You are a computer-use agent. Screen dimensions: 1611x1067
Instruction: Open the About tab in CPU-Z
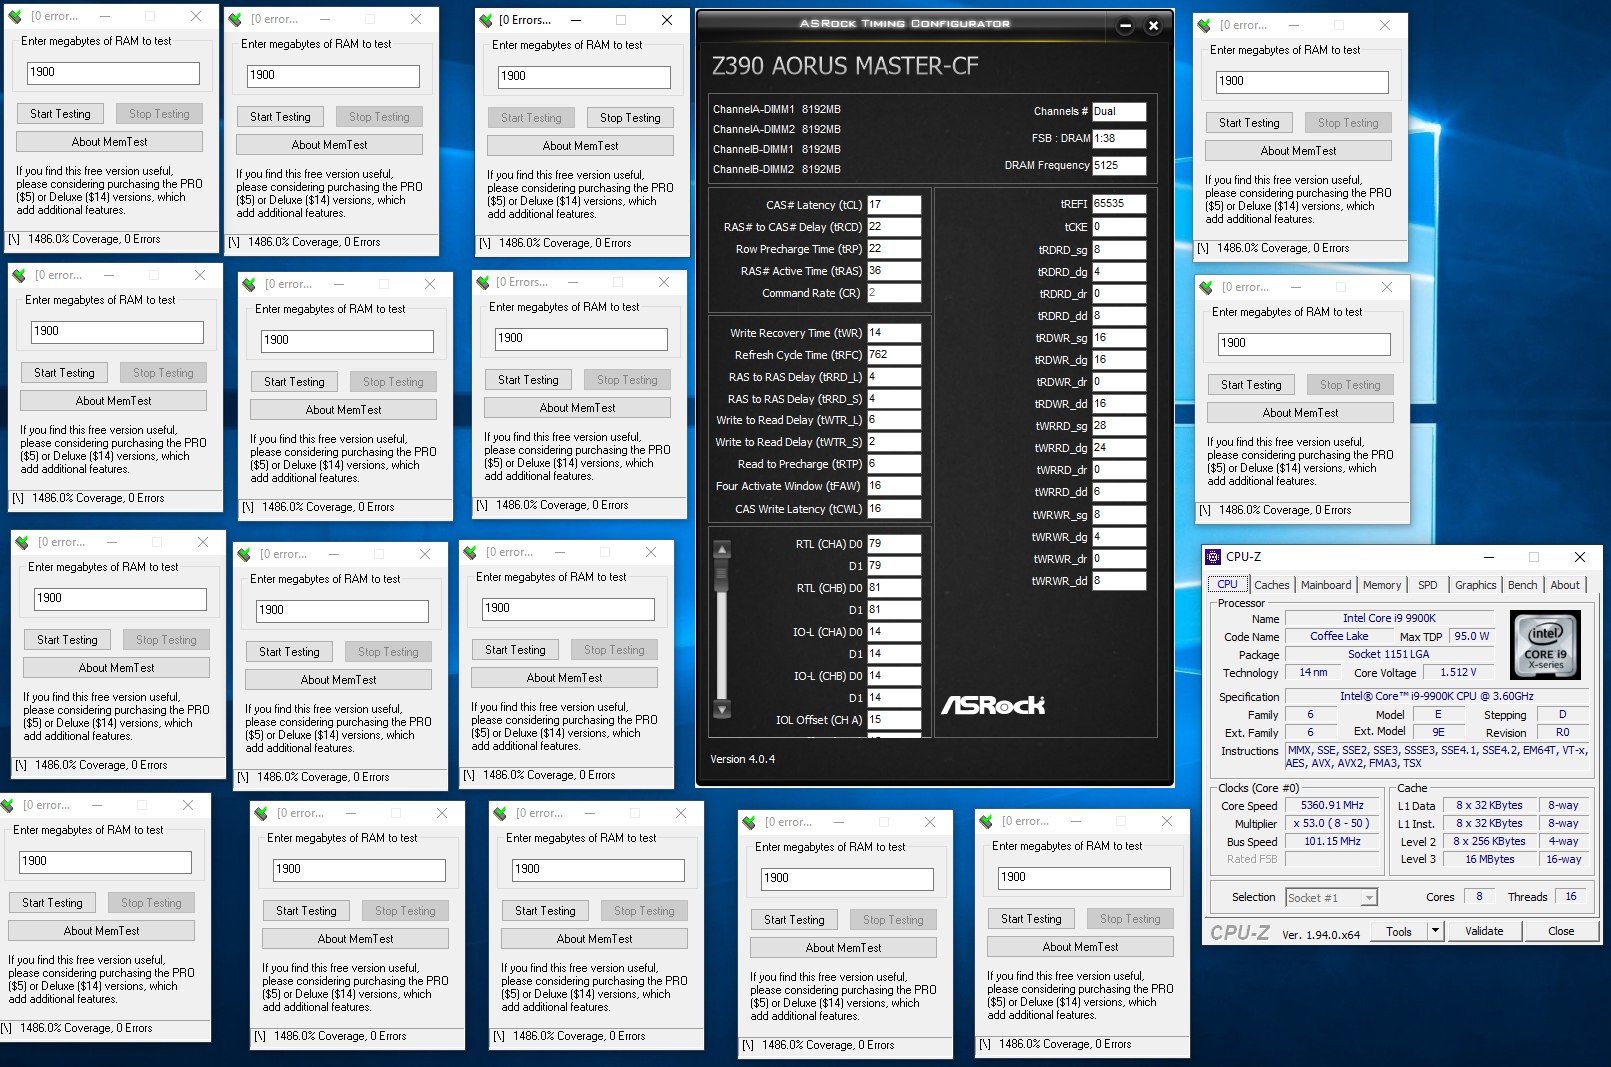pos(1564,585)
